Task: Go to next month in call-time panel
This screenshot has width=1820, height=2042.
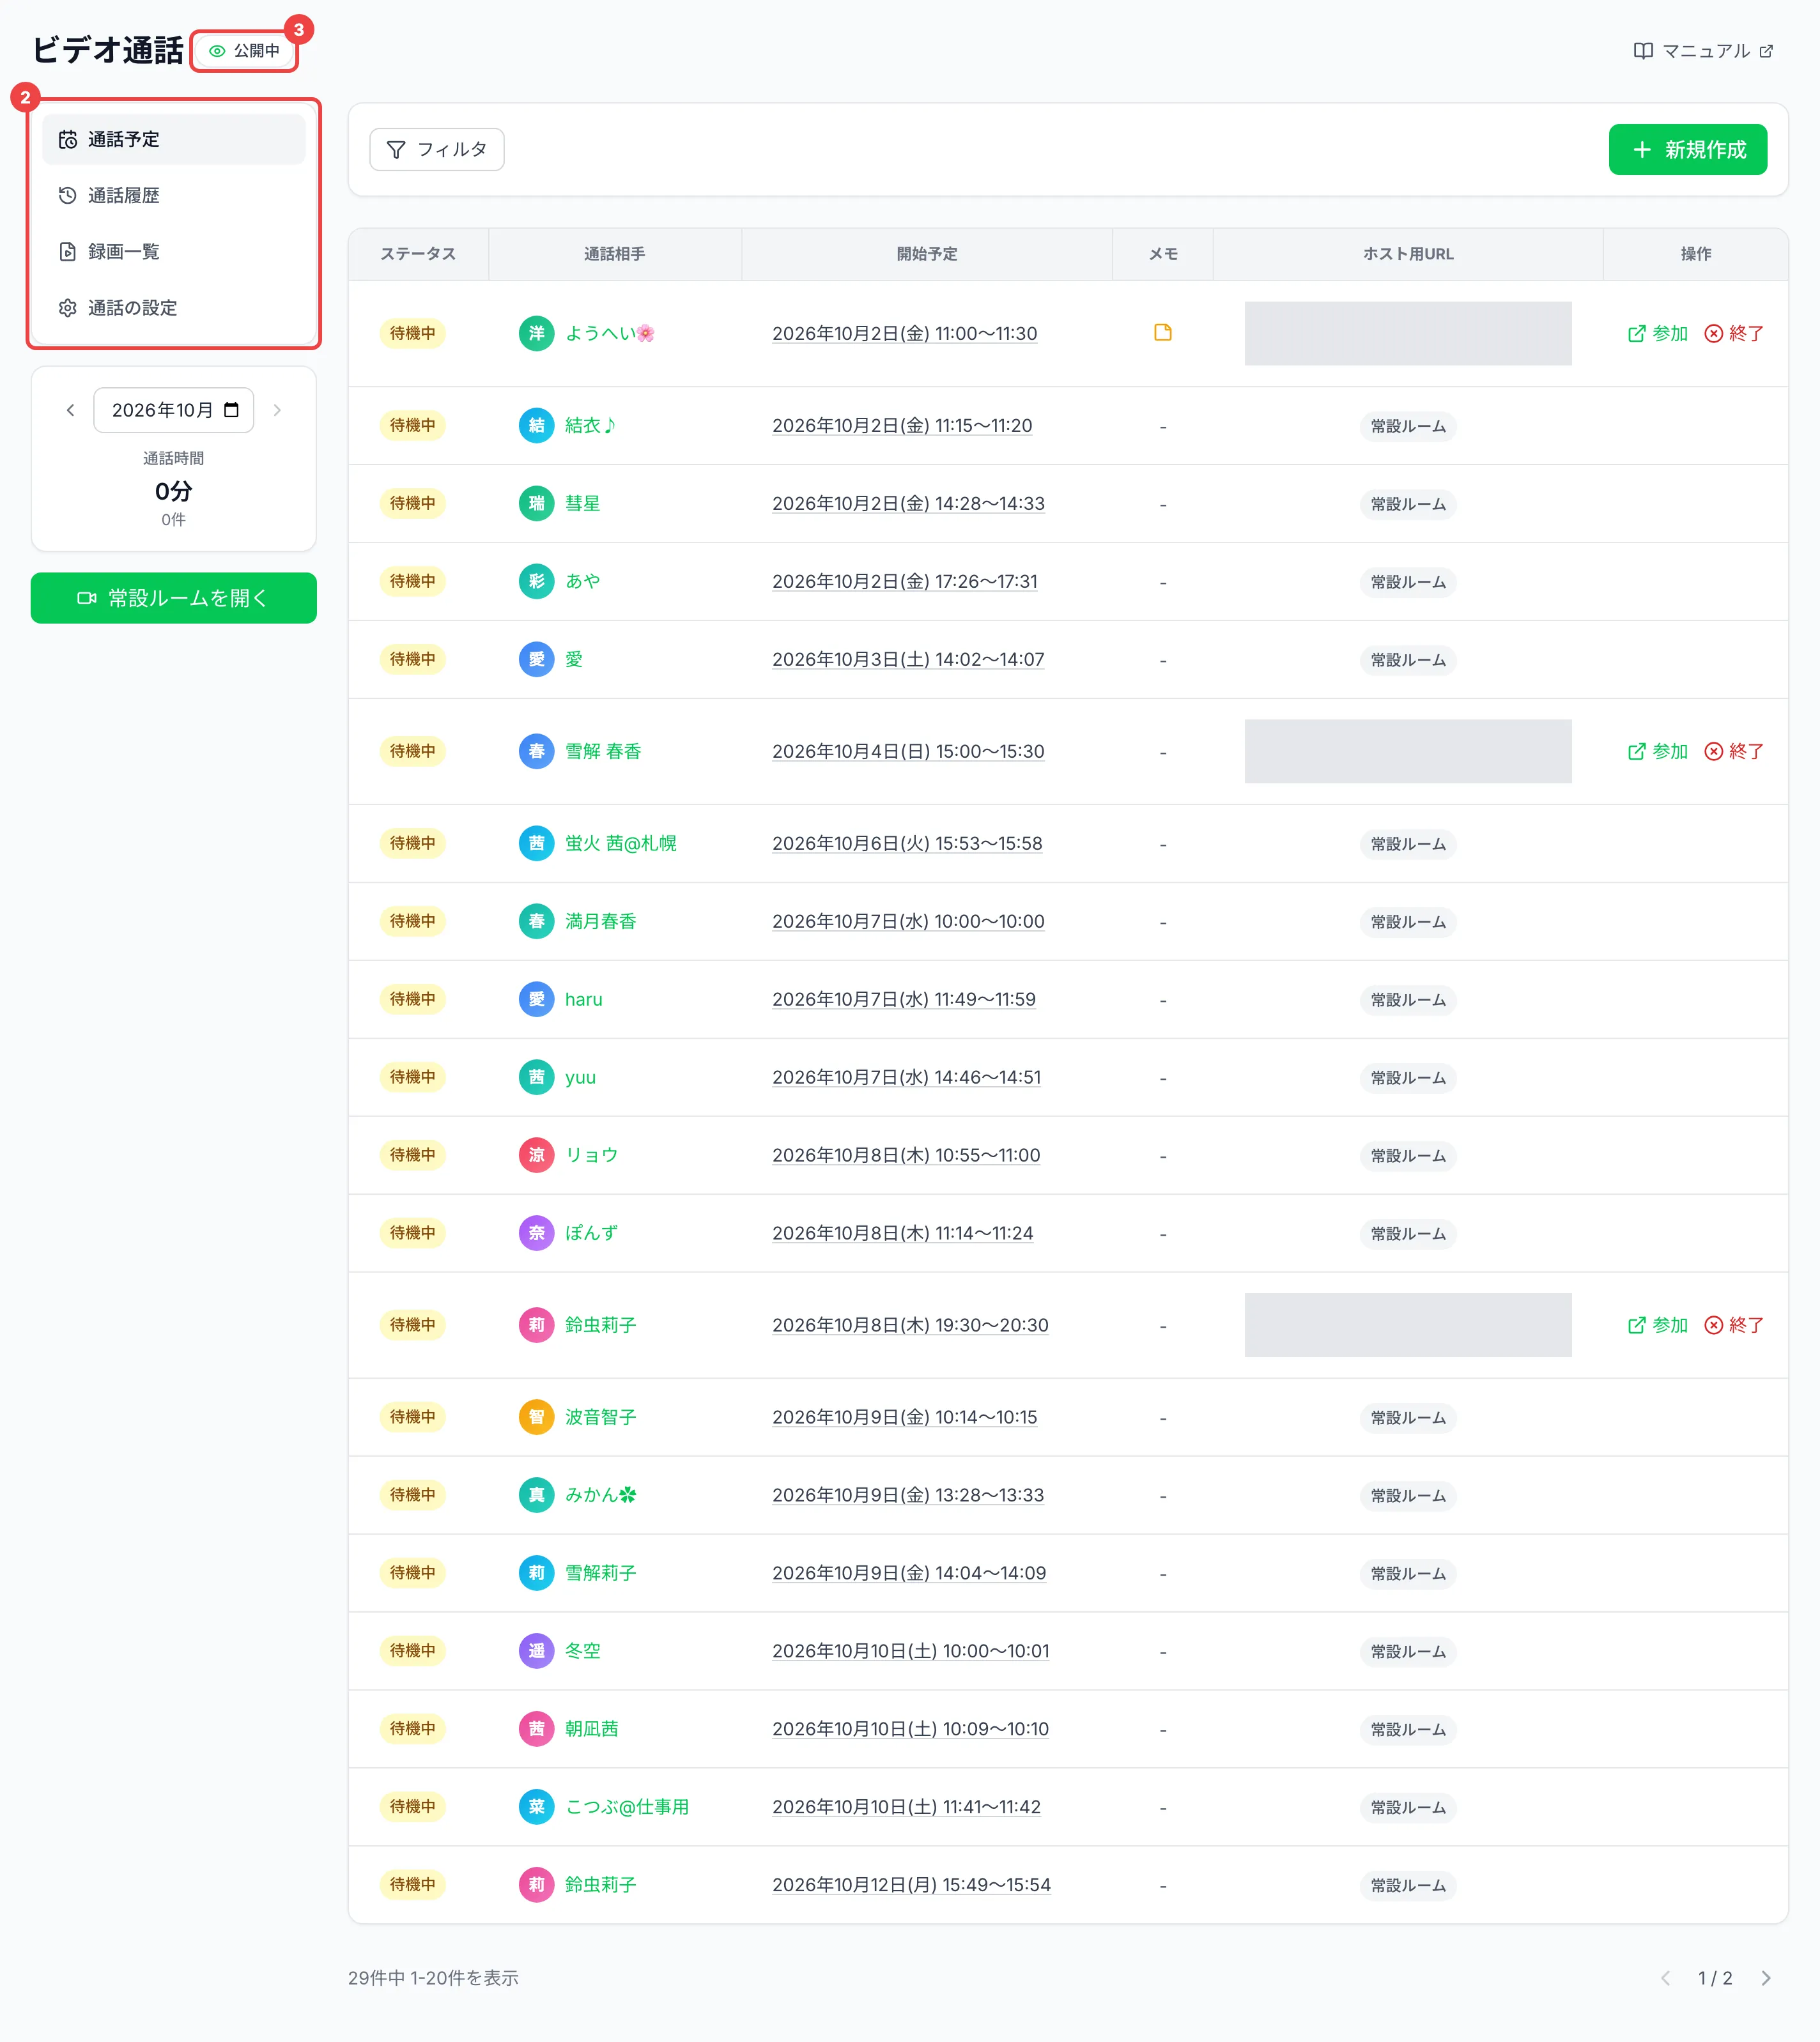Action: [x=277, y=410]
